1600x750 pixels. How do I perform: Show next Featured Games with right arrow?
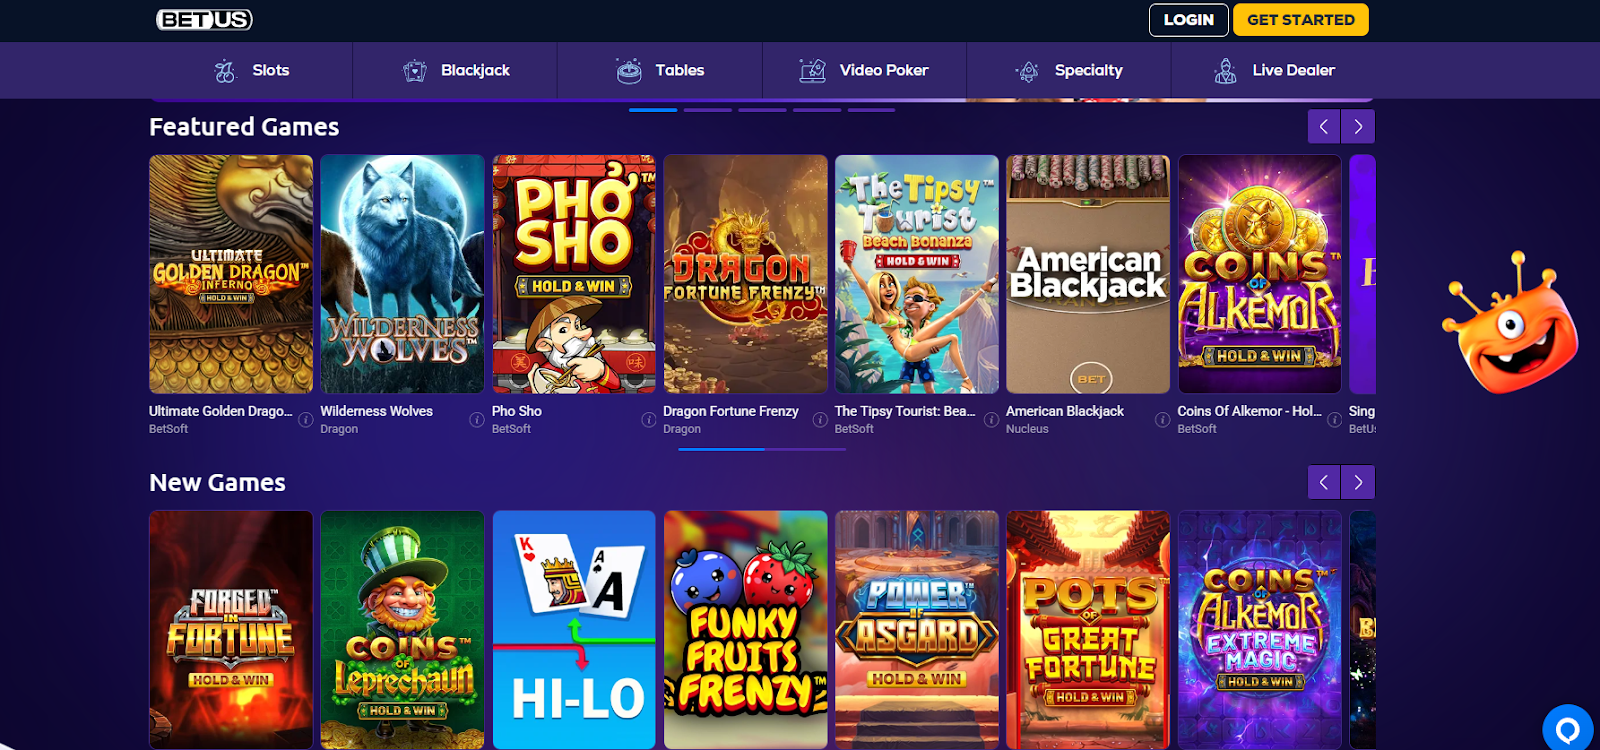coord(1358,127)
